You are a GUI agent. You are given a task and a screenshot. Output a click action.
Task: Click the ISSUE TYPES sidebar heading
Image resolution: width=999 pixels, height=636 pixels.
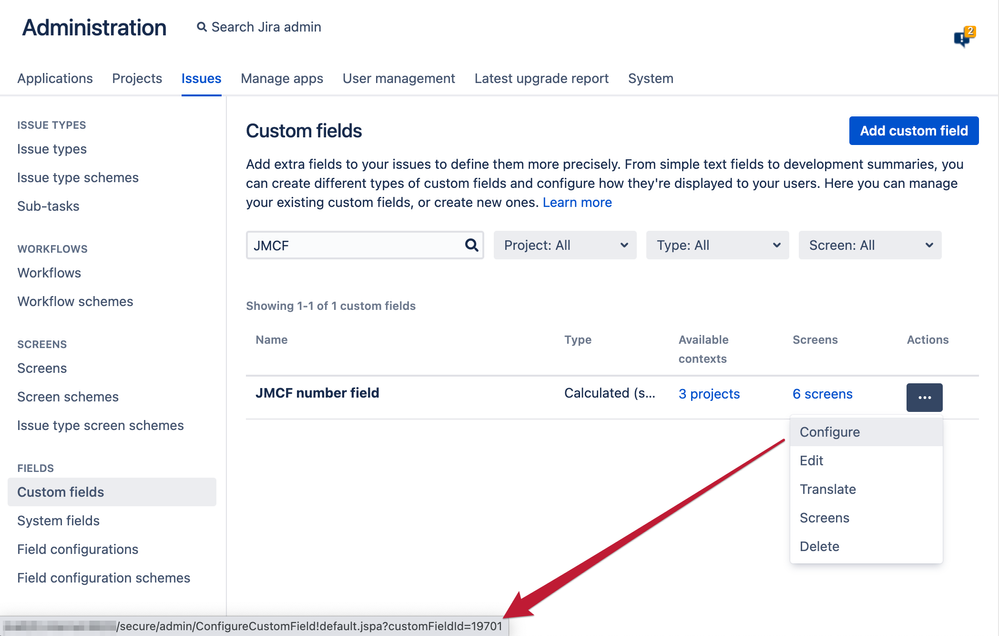52,125
